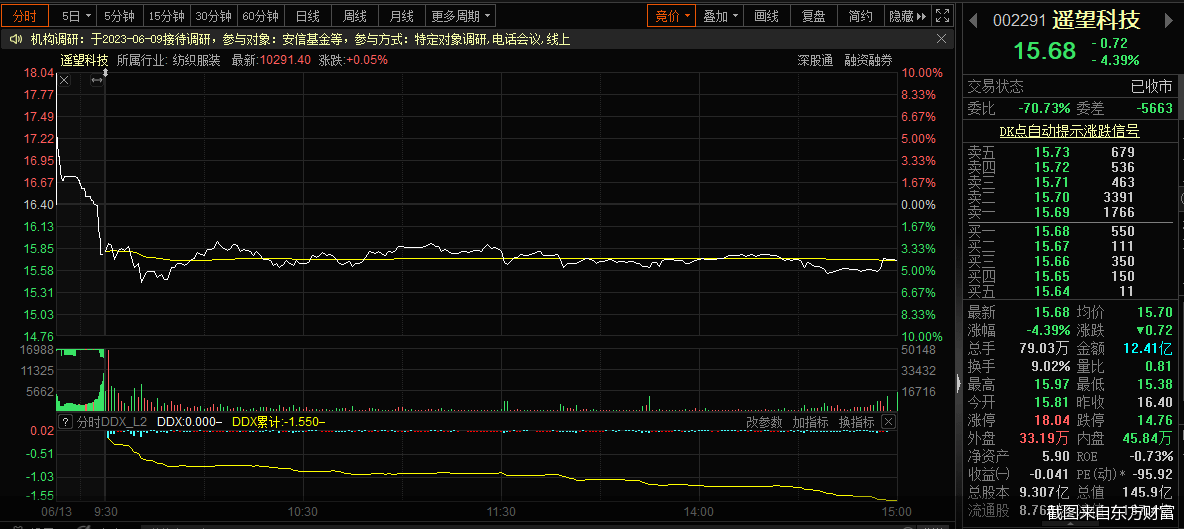Click the 遥望科技 stock name above chart
Screen dimensions: 1184x529
[x=84, y=60]
